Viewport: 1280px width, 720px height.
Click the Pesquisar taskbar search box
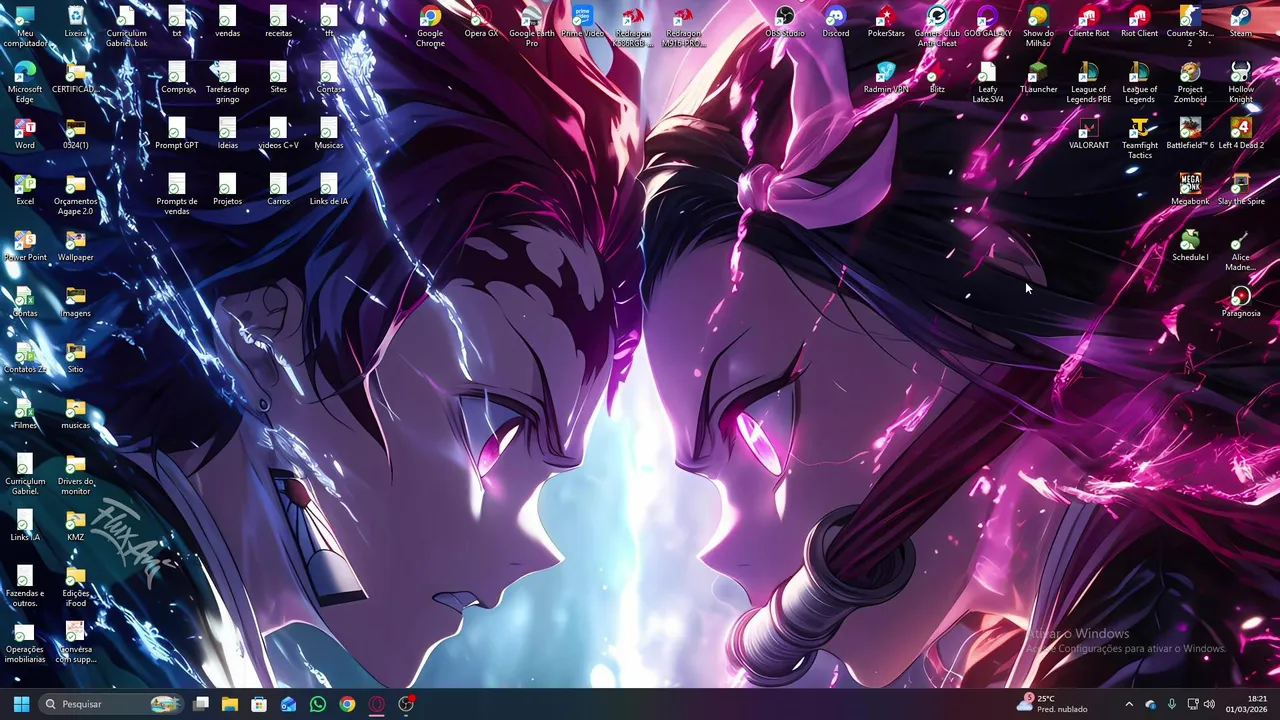click(112, 704)
